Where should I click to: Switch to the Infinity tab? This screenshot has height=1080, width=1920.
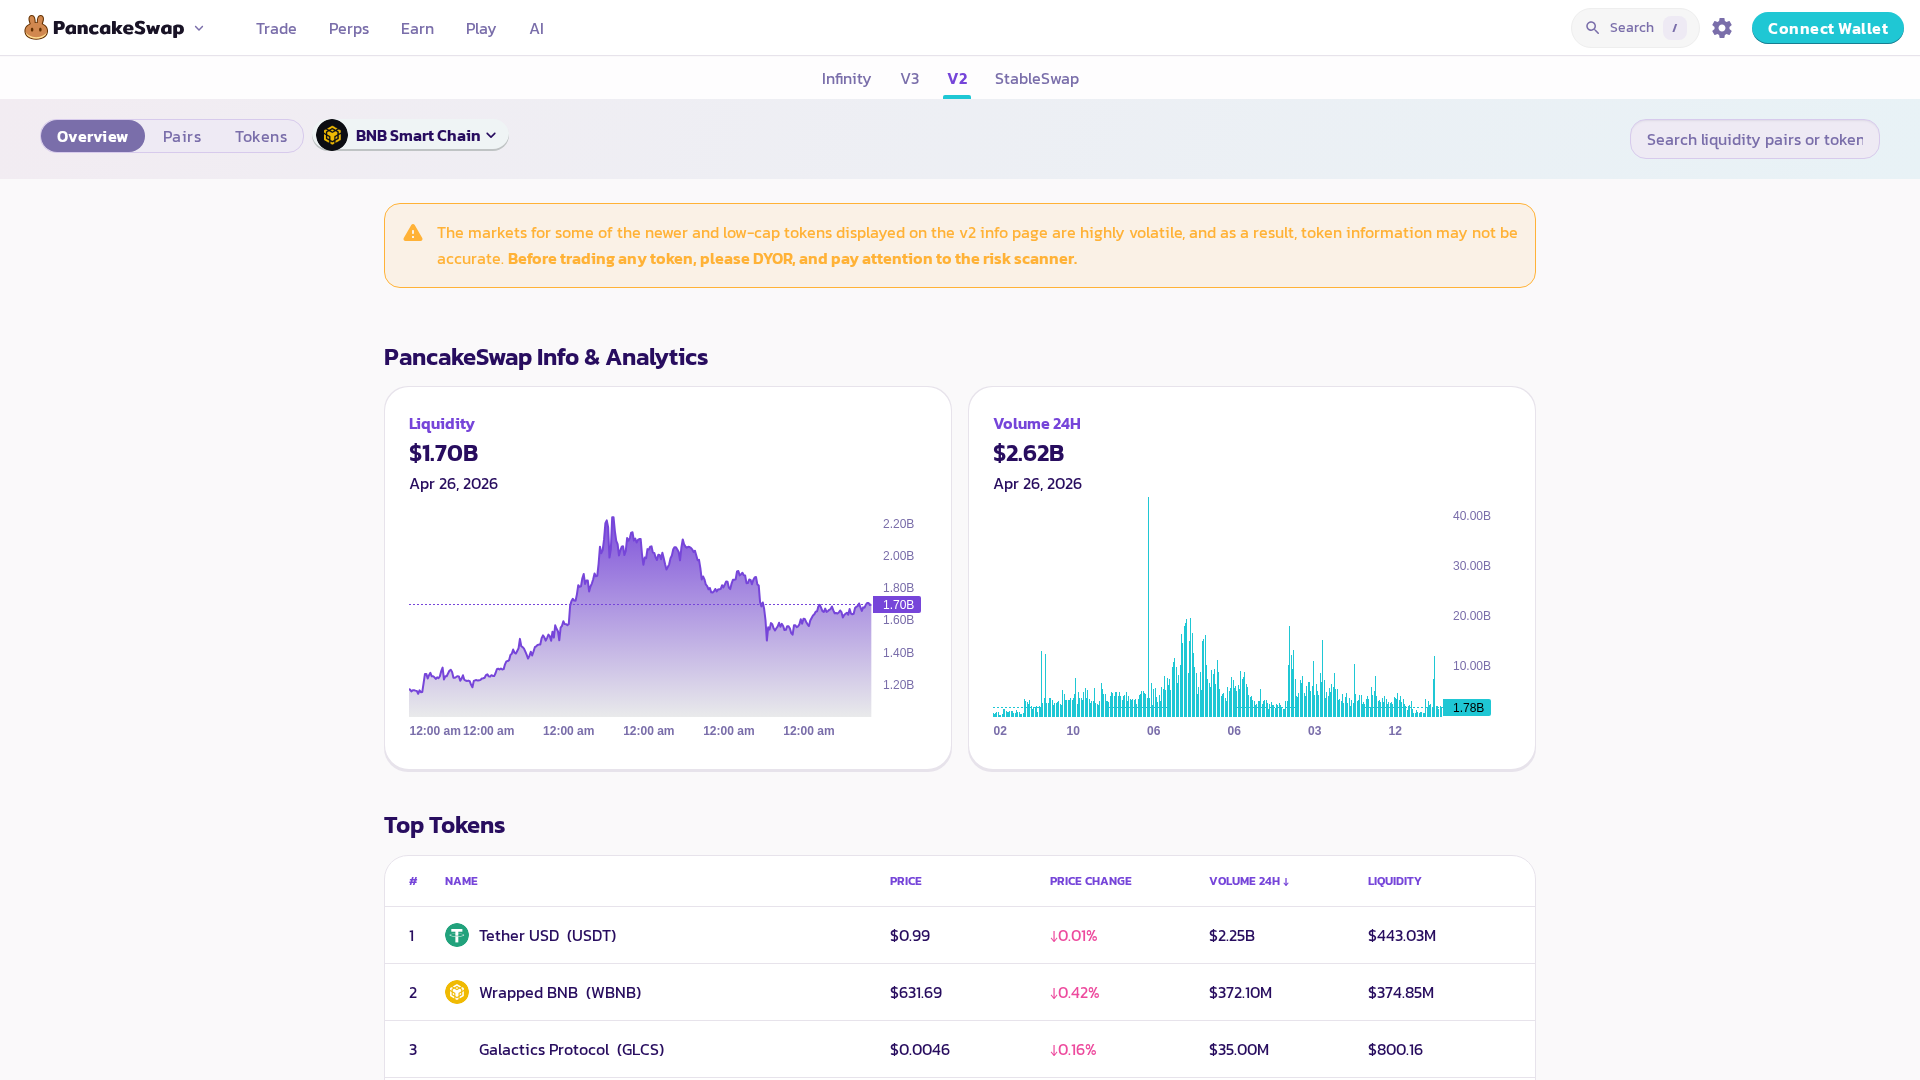tap(846, 78)
